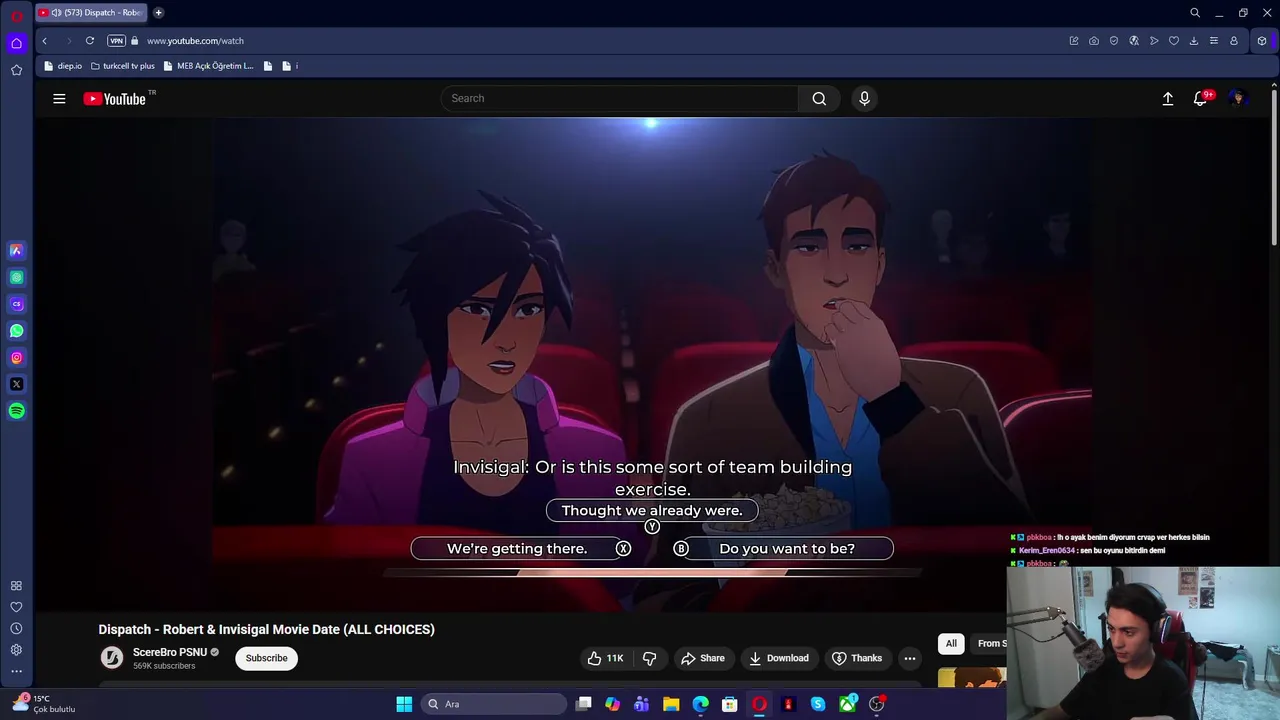
Task: Open the privacy shield toolbar icon
Action: point(1114,41)
